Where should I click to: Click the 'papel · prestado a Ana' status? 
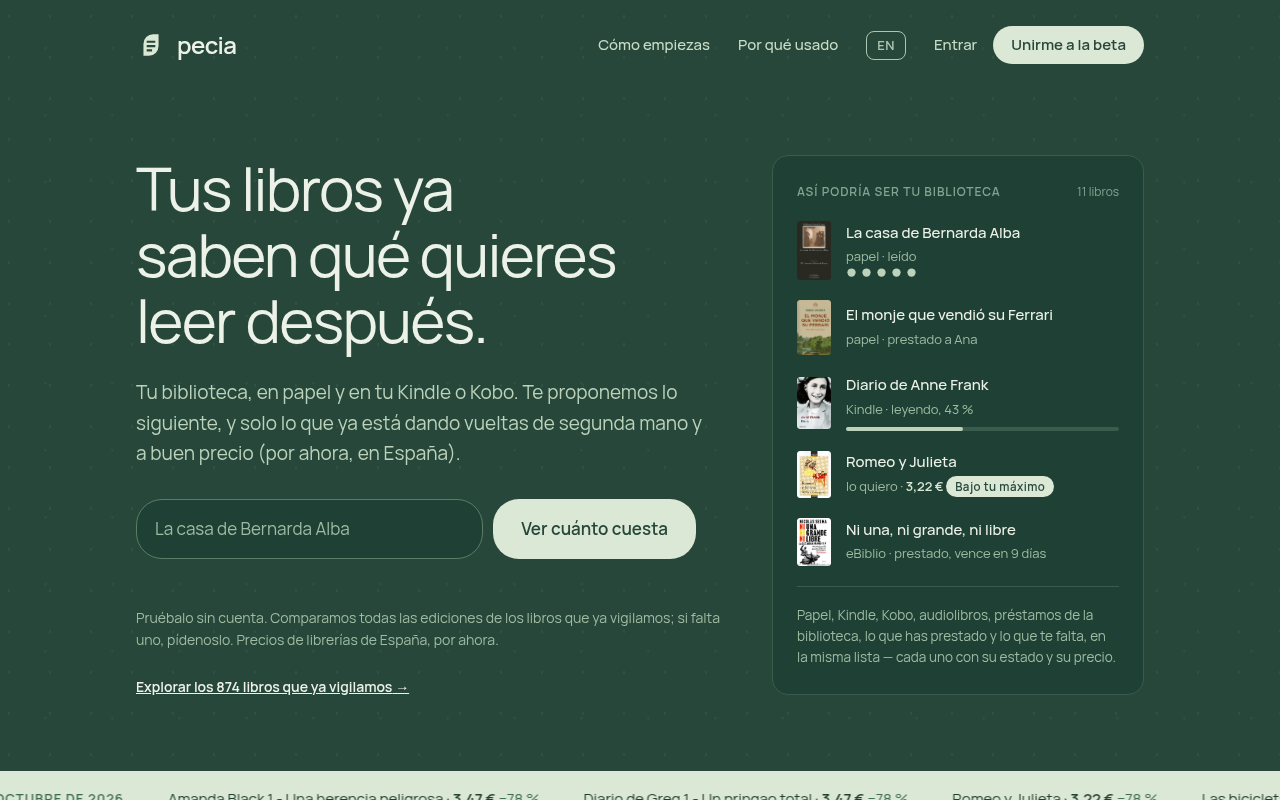click(912, 340)
